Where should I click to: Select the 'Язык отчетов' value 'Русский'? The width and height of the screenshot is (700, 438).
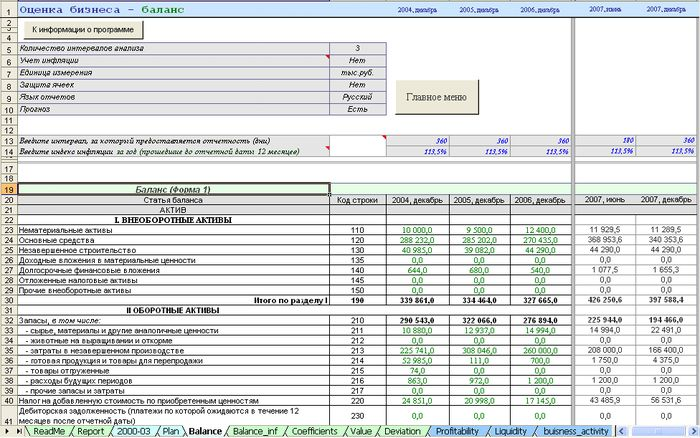click(358, 97)
